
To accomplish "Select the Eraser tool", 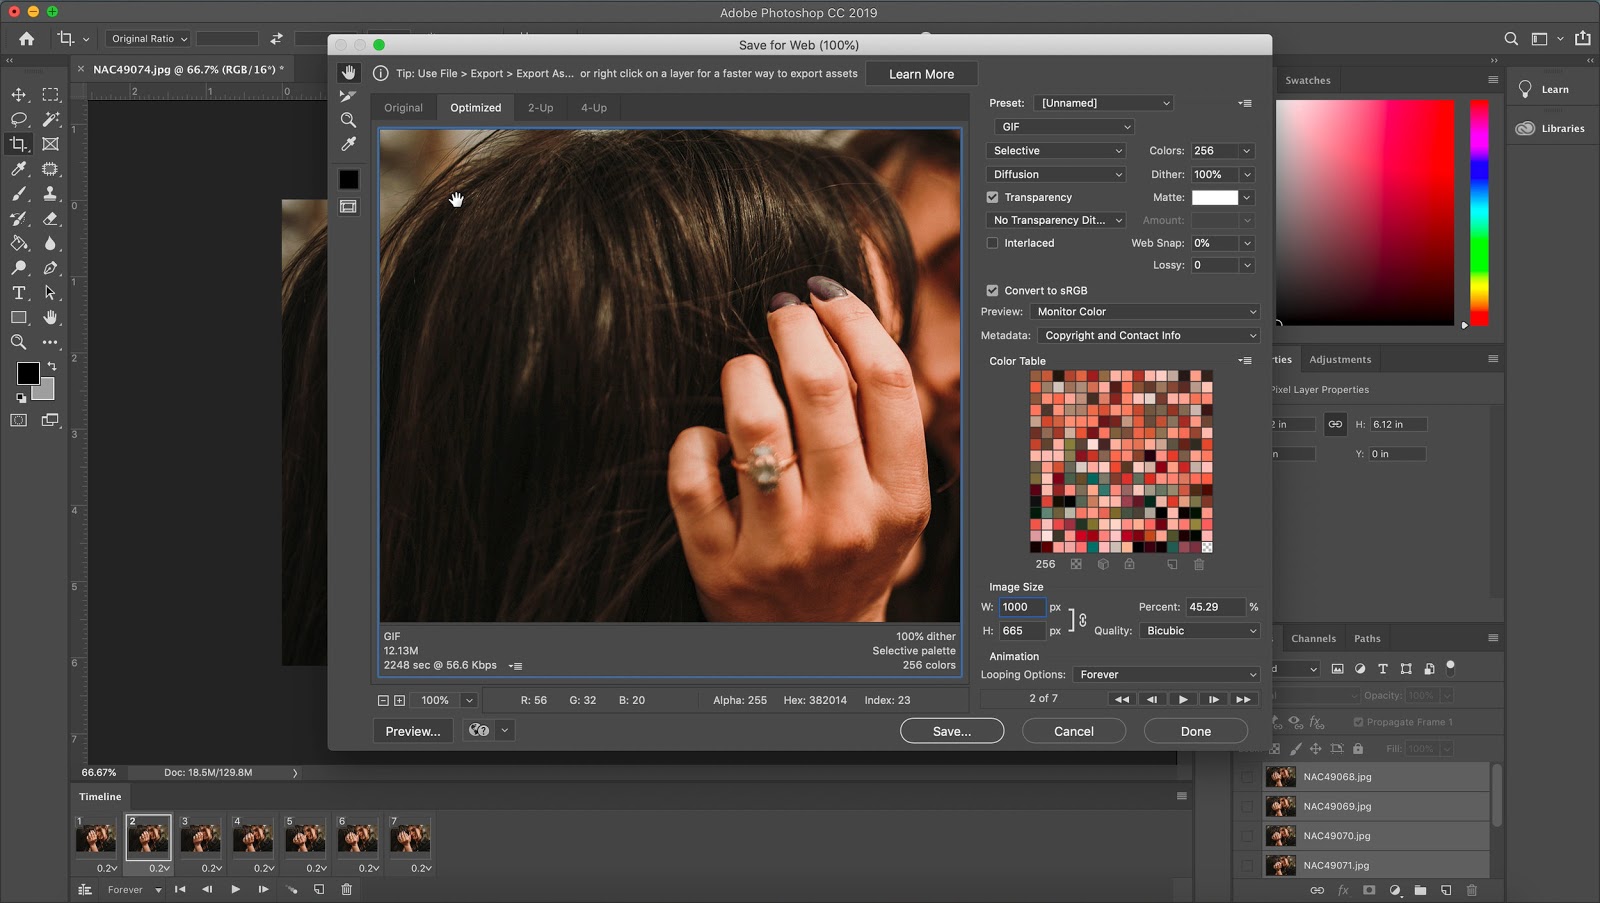I will [50, 218].
